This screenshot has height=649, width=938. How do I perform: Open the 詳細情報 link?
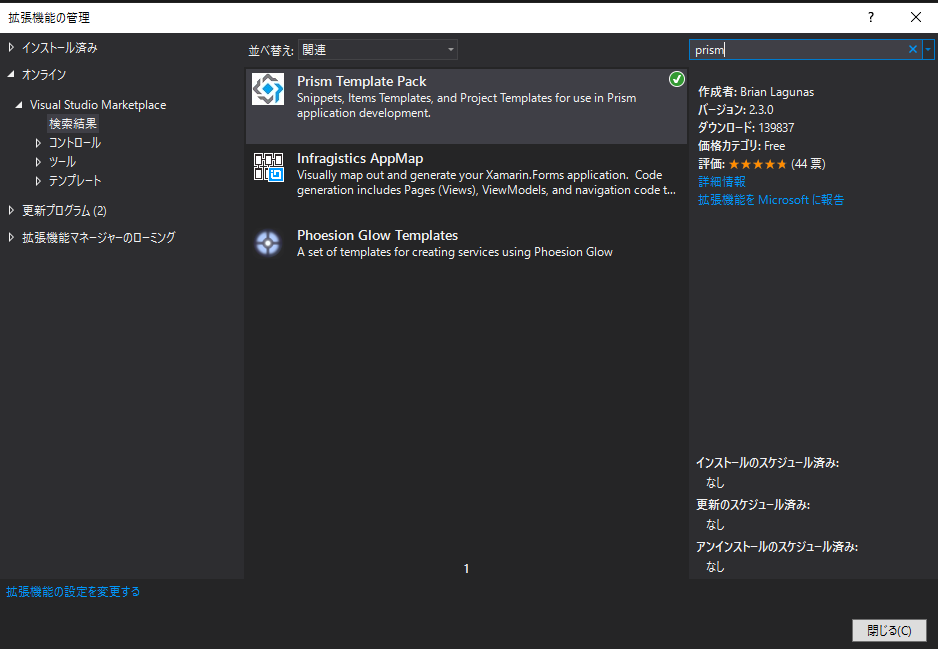coord(722,182)
